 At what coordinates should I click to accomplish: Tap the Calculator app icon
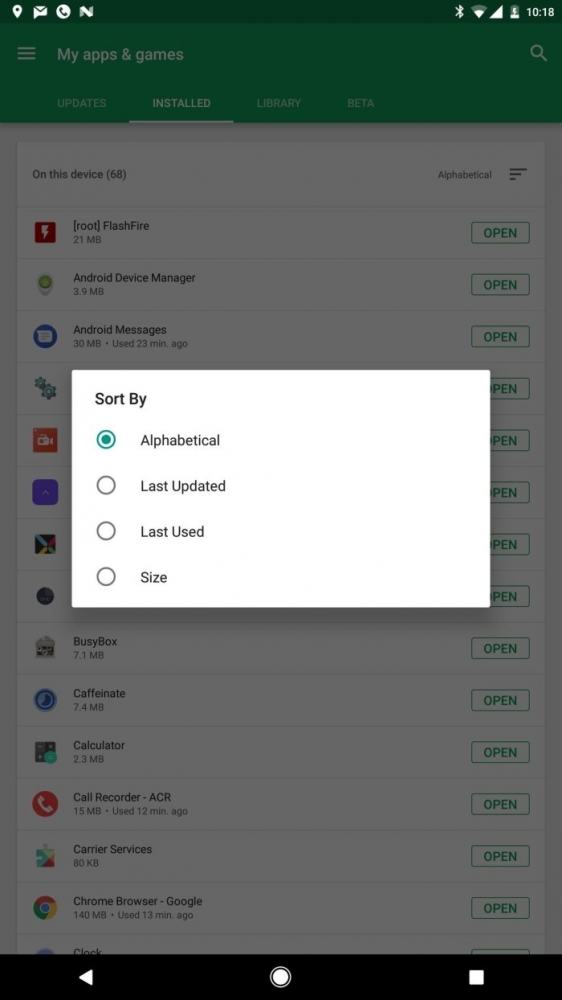(45, 752)
